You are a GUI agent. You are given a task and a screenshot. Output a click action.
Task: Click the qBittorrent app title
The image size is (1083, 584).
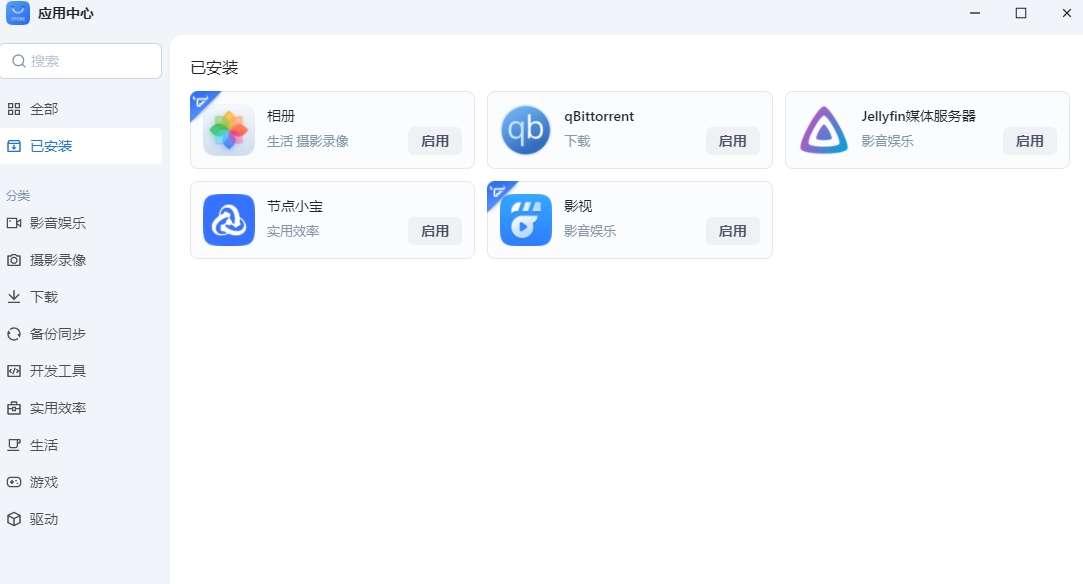[x=599, y=116]
